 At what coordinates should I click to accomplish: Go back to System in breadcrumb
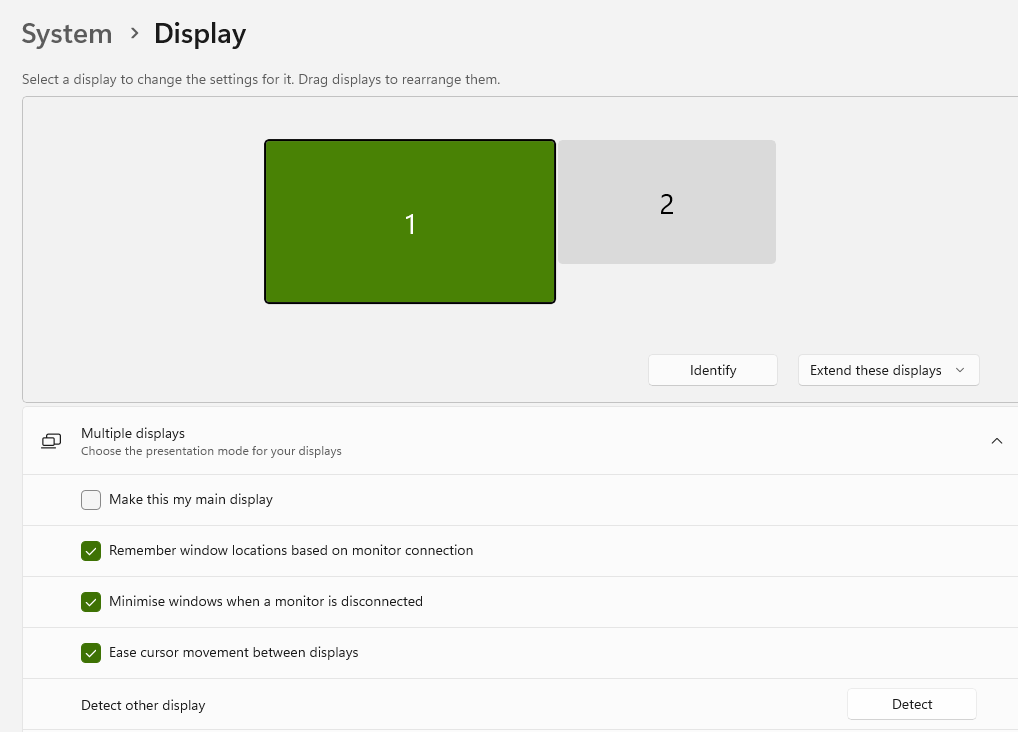coord(67,34)
